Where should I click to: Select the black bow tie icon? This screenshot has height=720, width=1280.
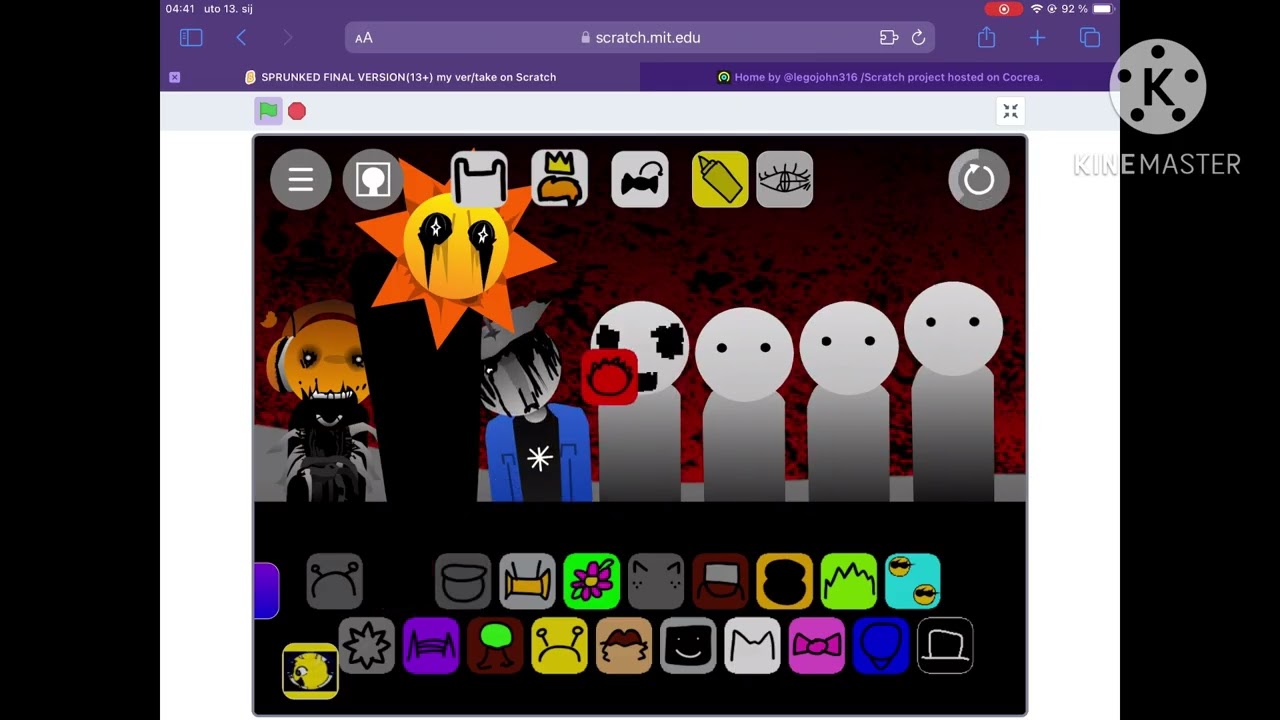(640, 180)
